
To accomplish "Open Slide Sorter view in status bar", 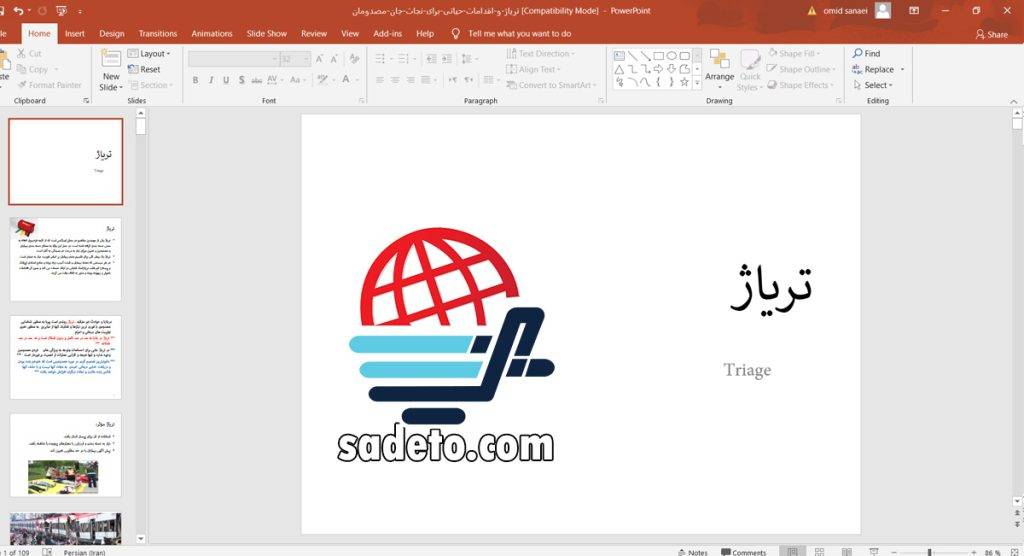I will coord(819,552).
